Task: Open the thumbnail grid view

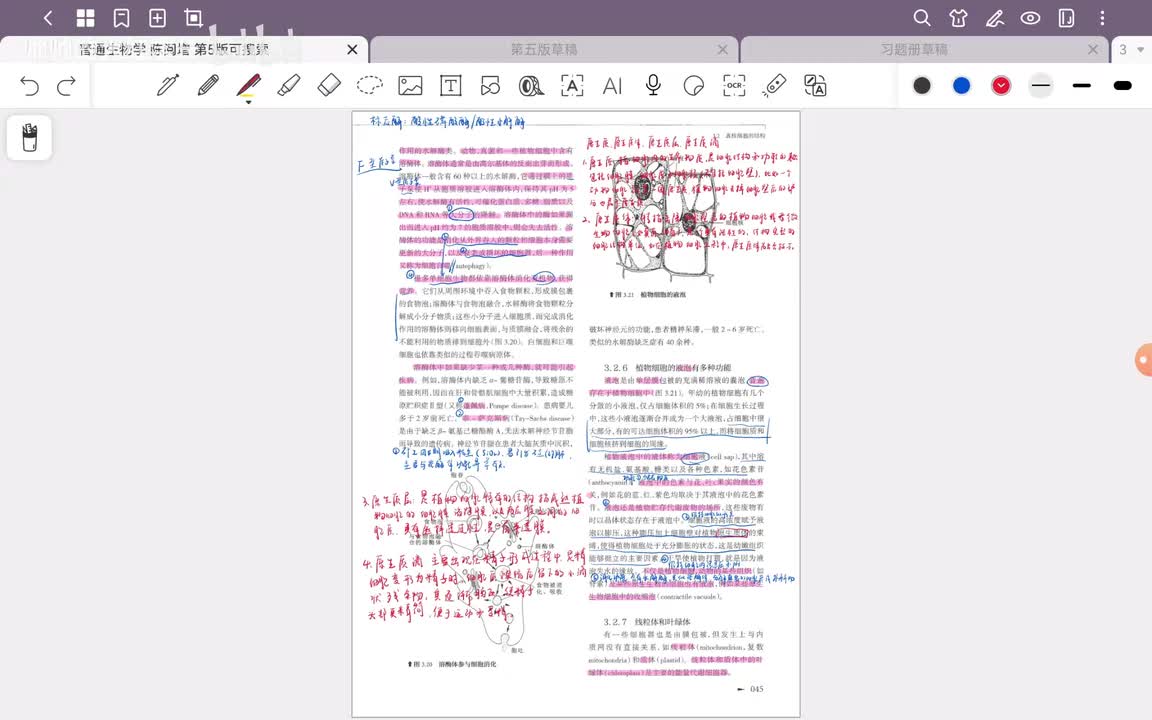Action: pyautogui.click(x=85, y=18)
